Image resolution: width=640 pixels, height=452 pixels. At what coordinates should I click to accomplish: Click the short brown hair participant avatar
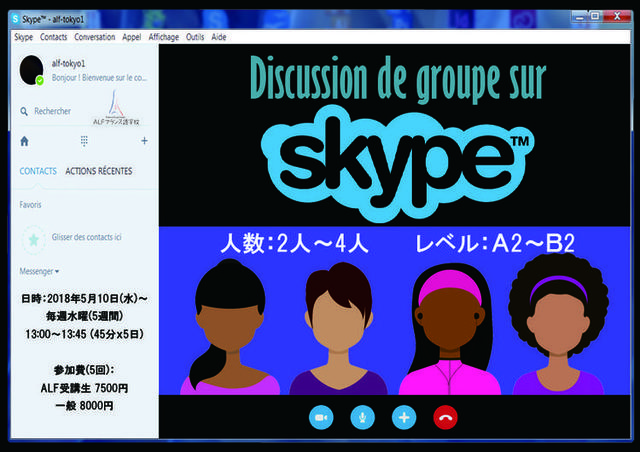[338, 328]
